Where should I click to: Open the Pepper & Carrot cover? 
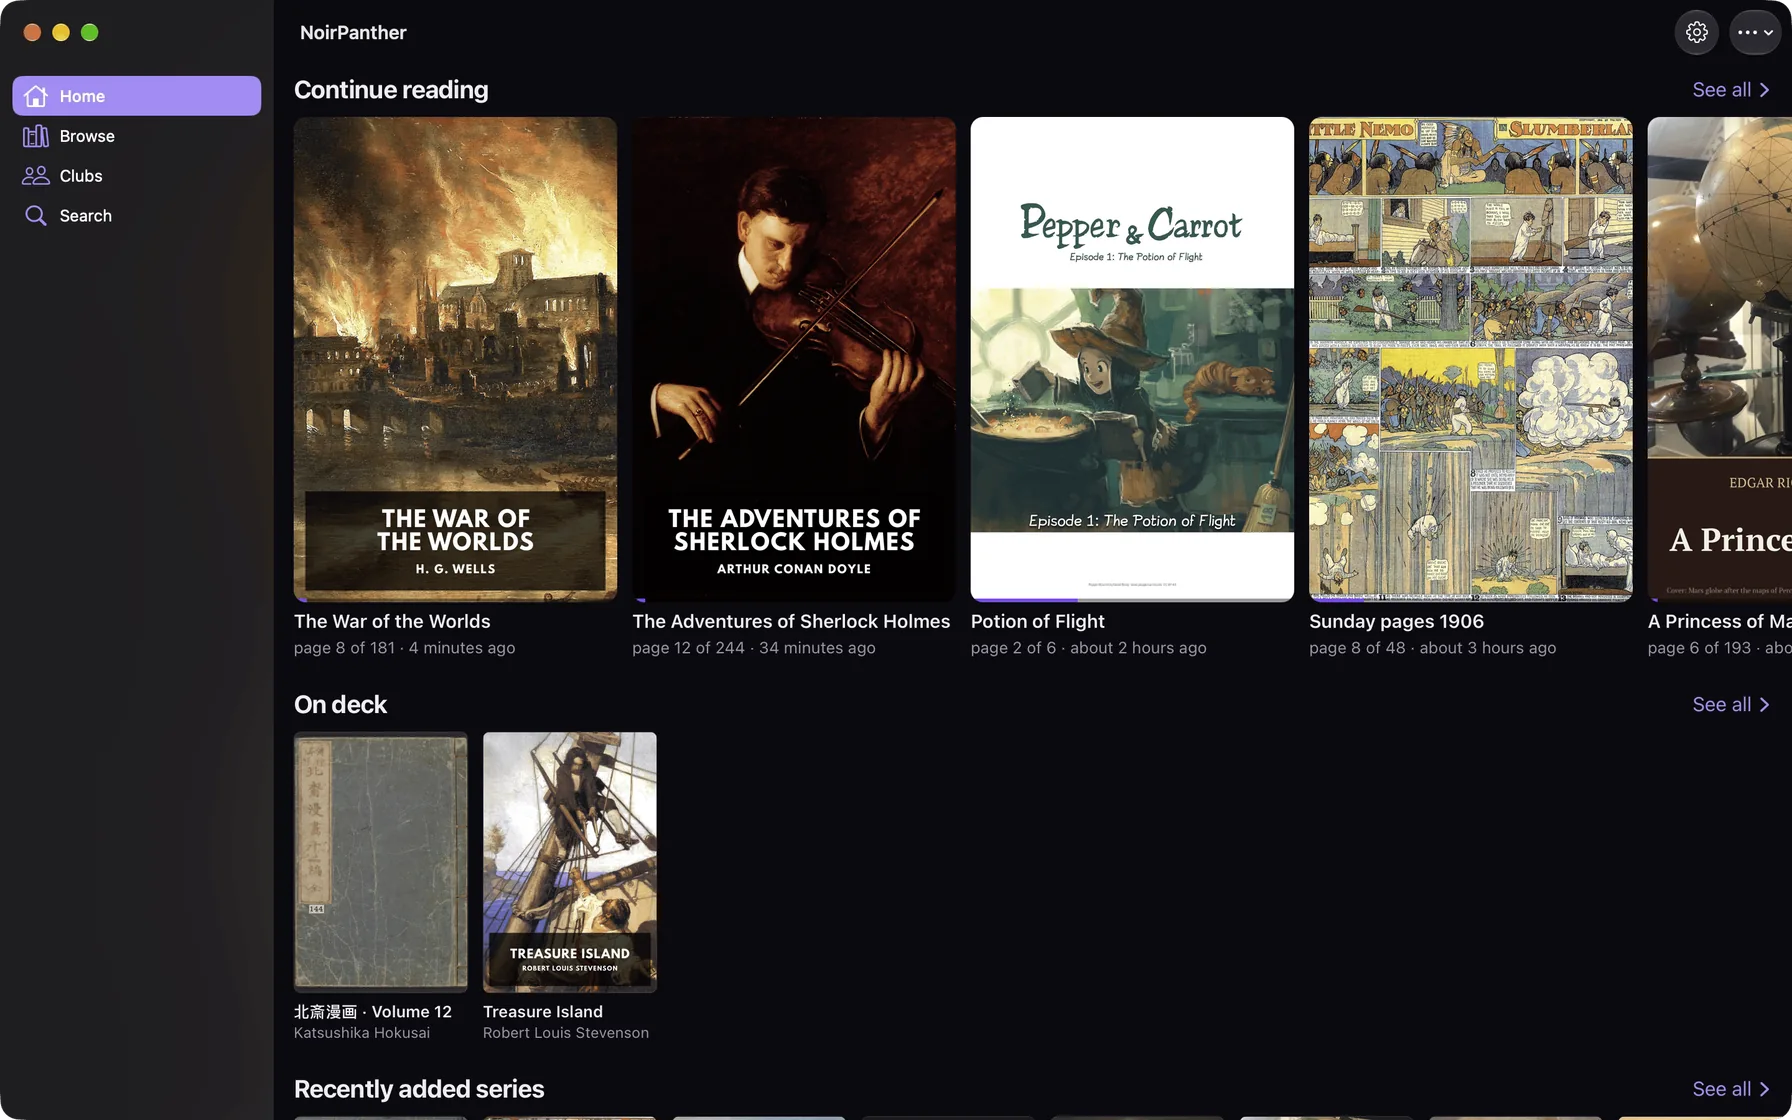(x=1132, y=359)
